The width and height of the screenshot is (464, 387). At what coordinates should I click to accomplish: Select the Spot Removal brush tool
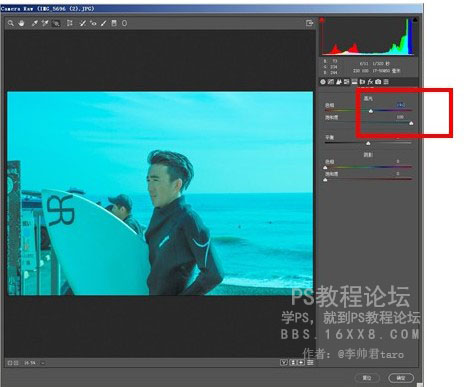coord(83,23)
